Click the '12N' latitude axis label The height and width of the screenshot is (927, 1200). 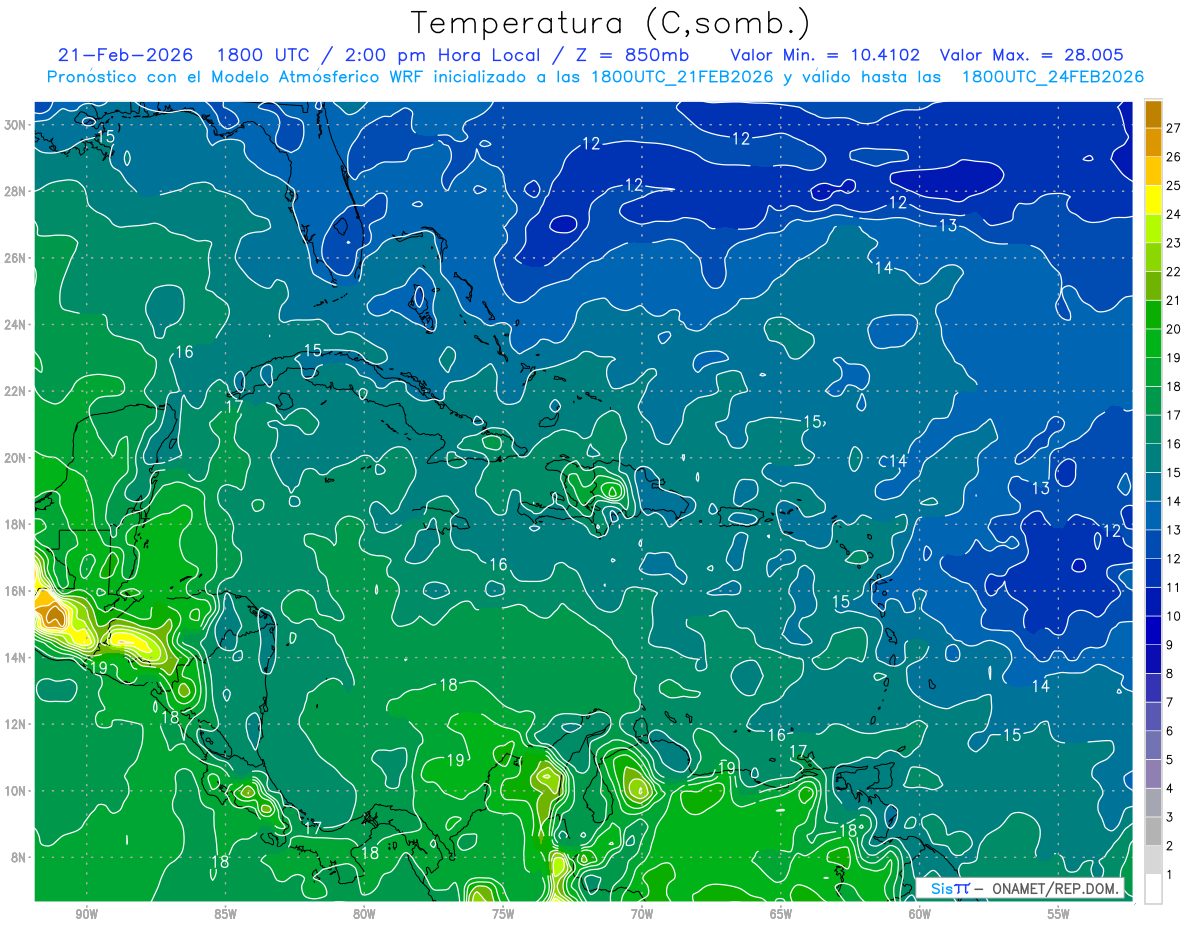(x=17, y=724)
